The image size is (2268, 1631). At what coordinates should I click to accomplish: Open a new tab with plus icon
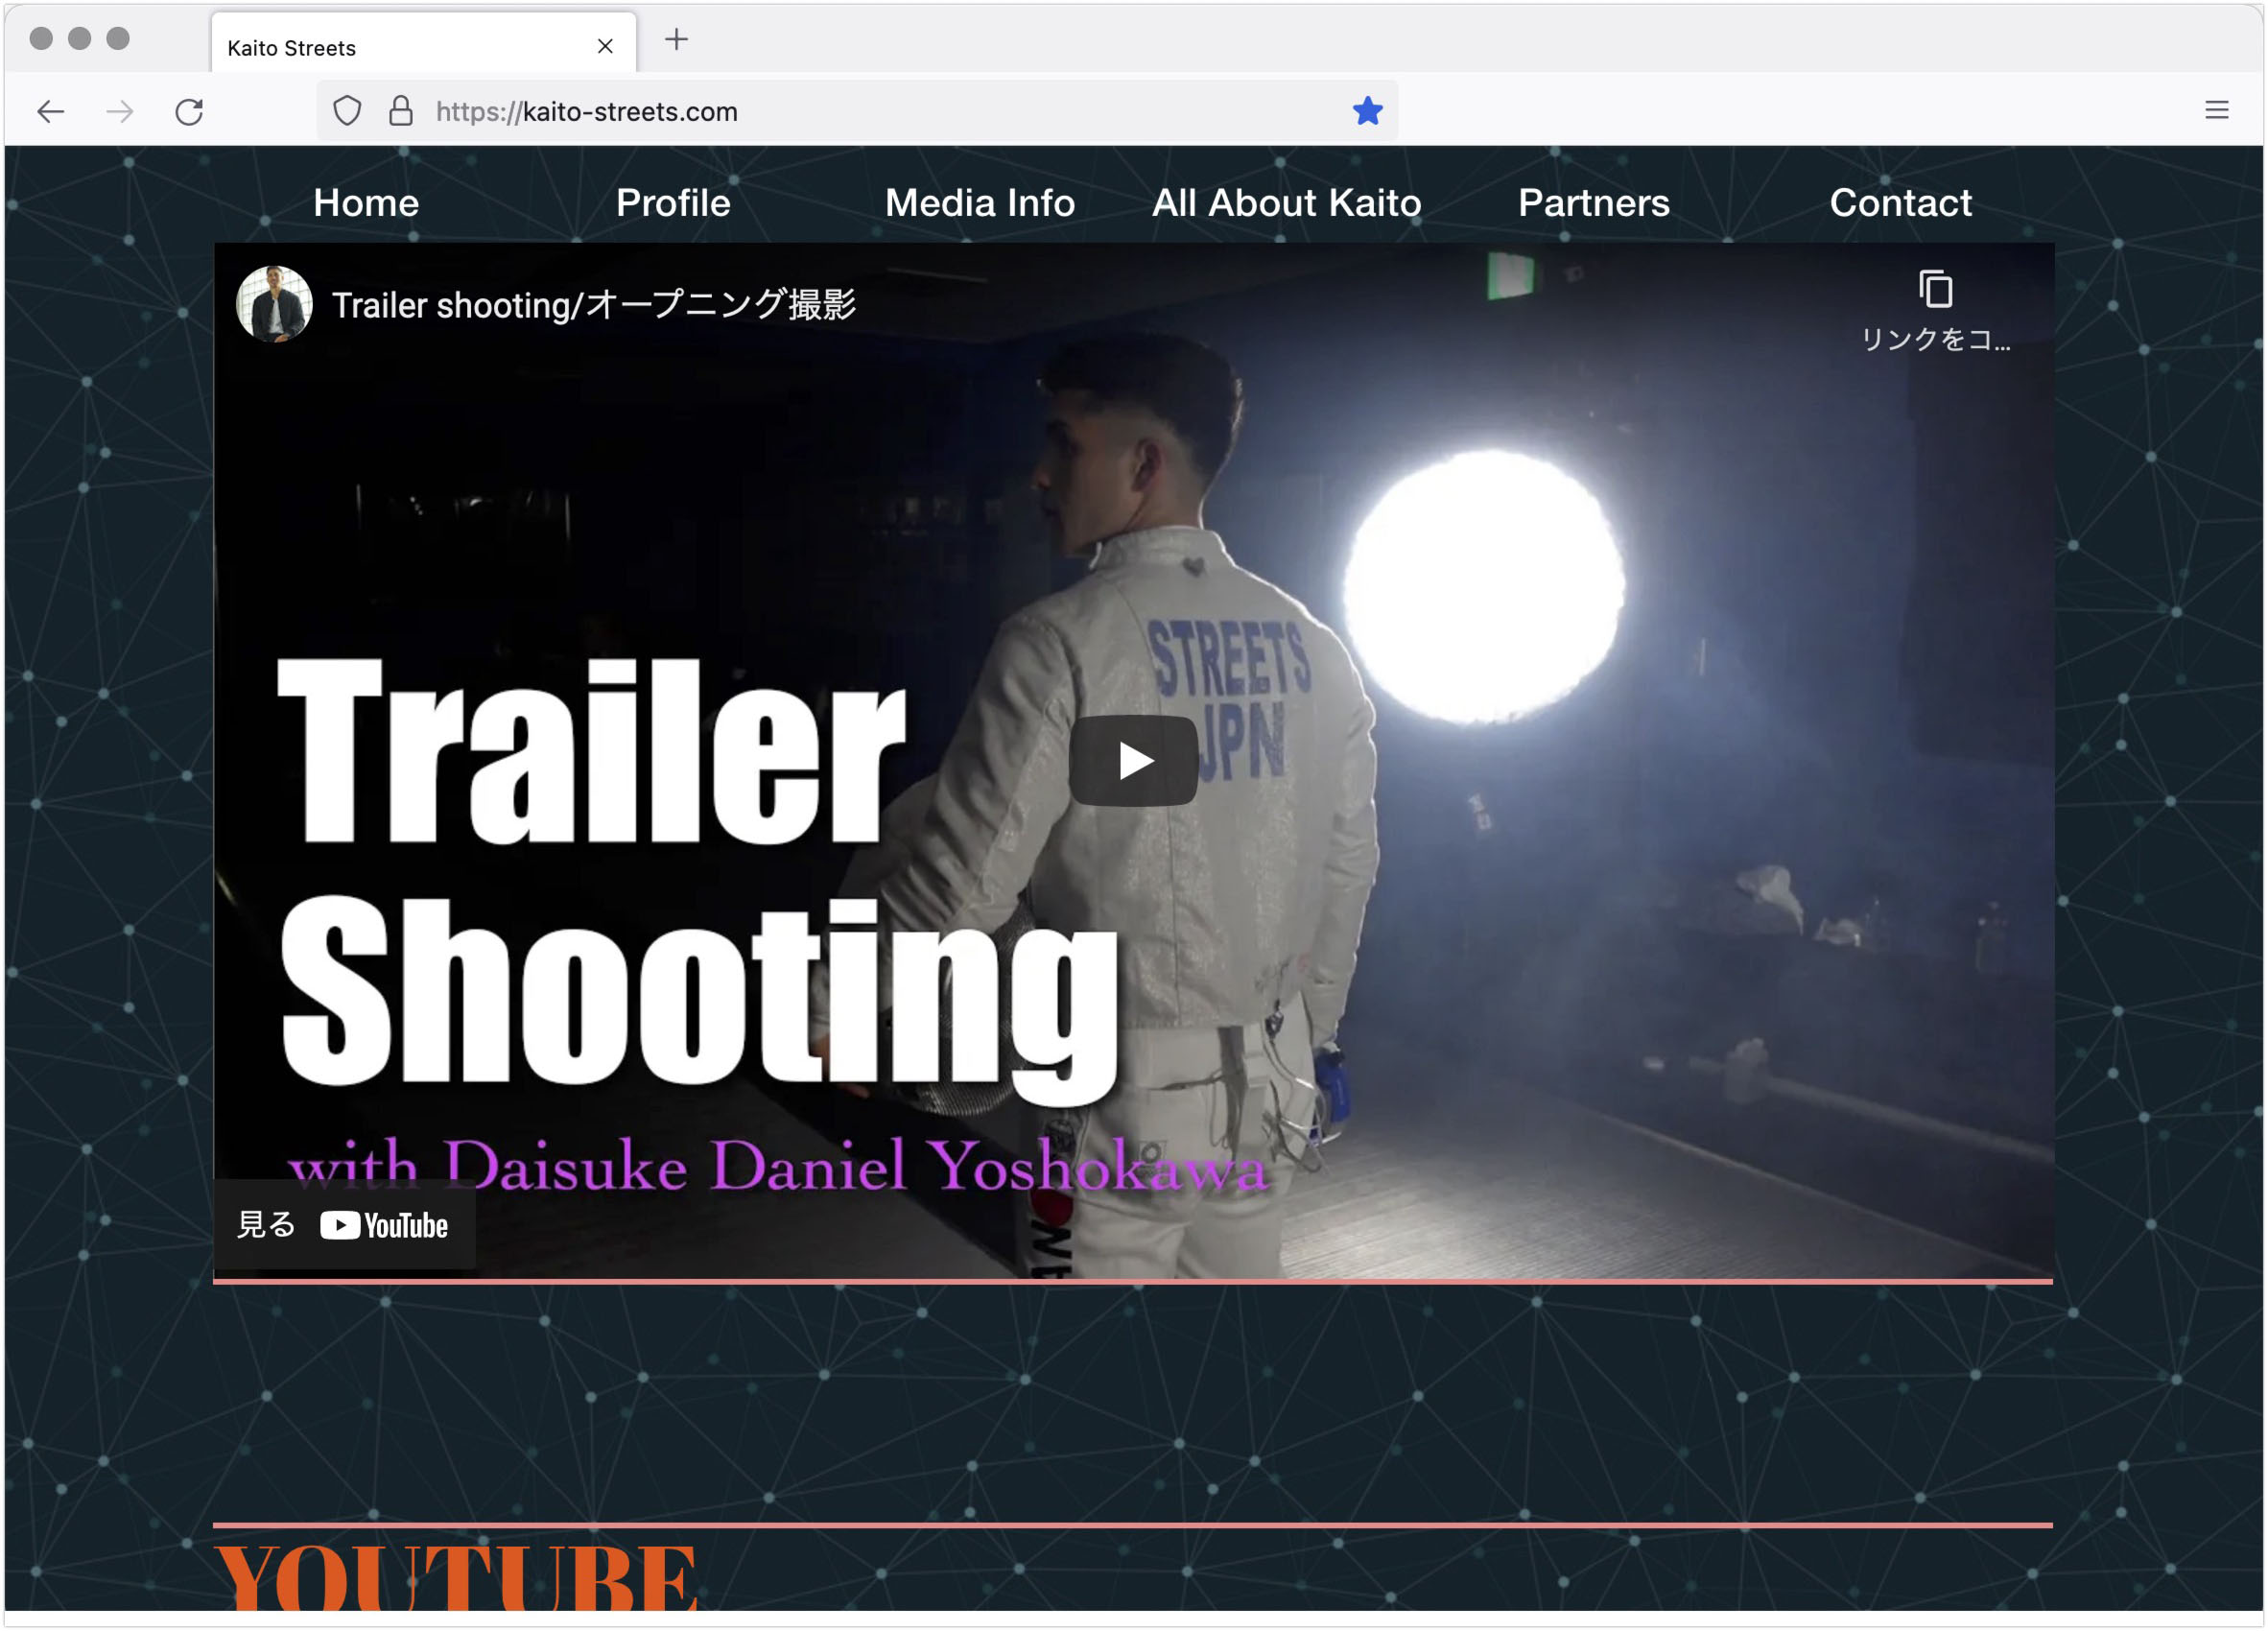pyautogui.click(x=676, y=40)
